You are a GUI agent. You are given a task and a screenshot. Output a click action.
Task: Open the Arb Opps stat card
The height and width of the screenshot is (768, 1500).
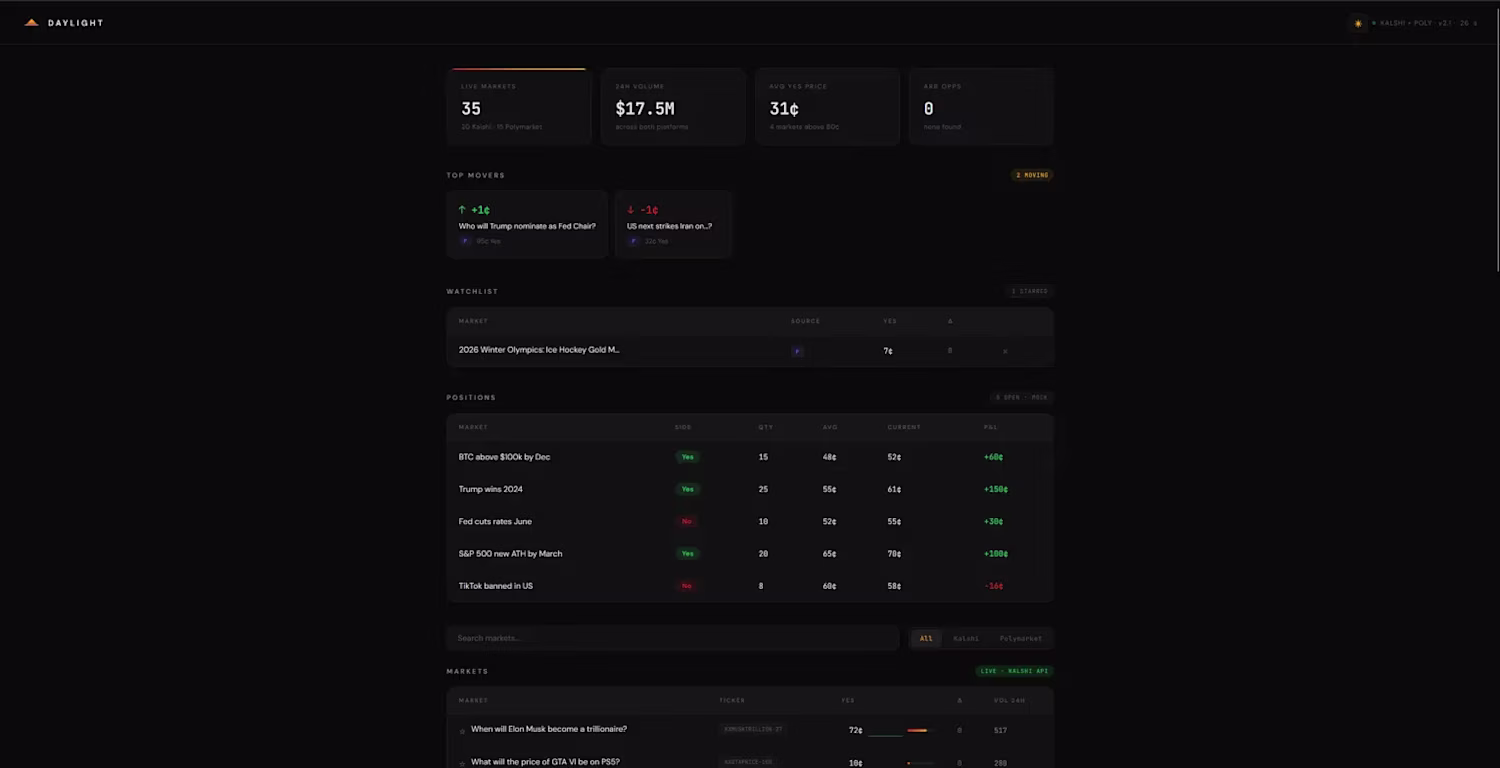(x=981, y=107)
